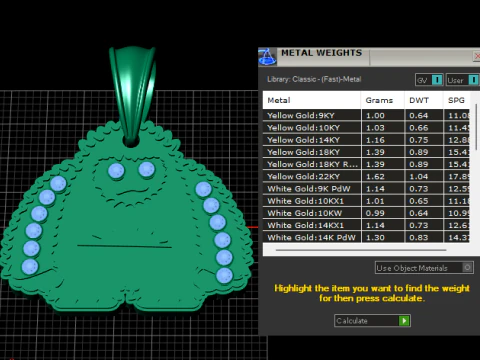Select the left eye gemstone on pendant

coord(116,171)
